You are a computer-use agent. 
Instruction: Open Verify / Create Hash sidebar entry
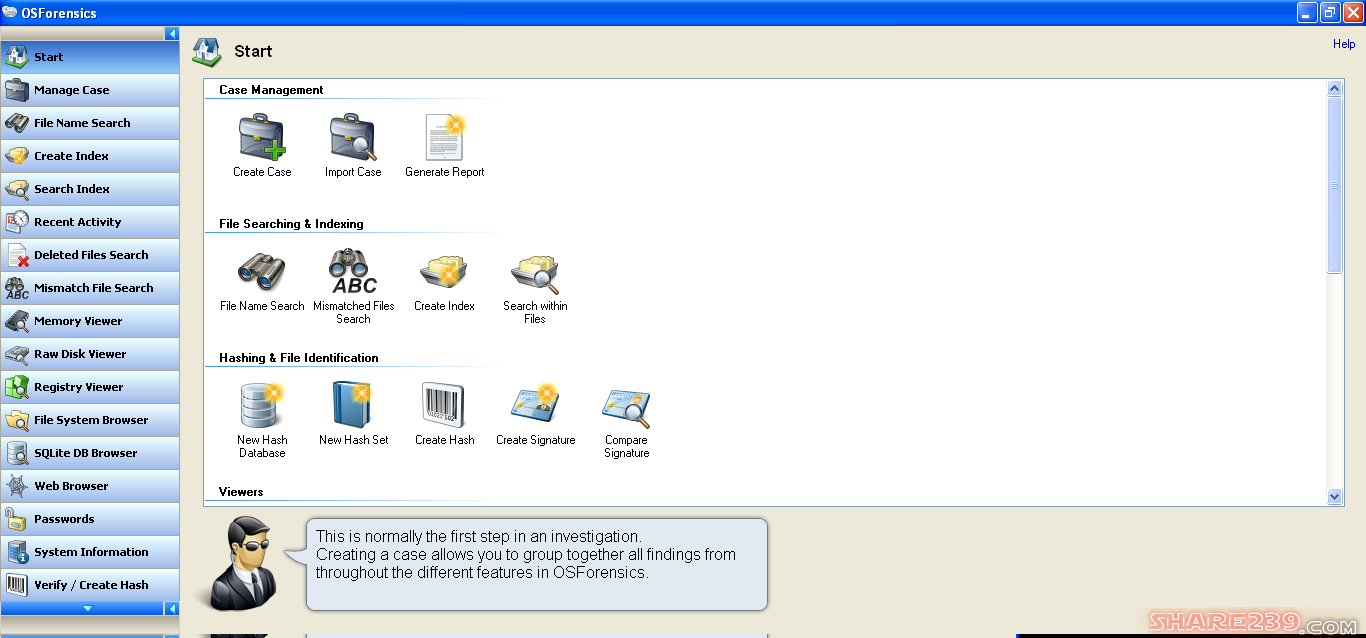(90, 585)
